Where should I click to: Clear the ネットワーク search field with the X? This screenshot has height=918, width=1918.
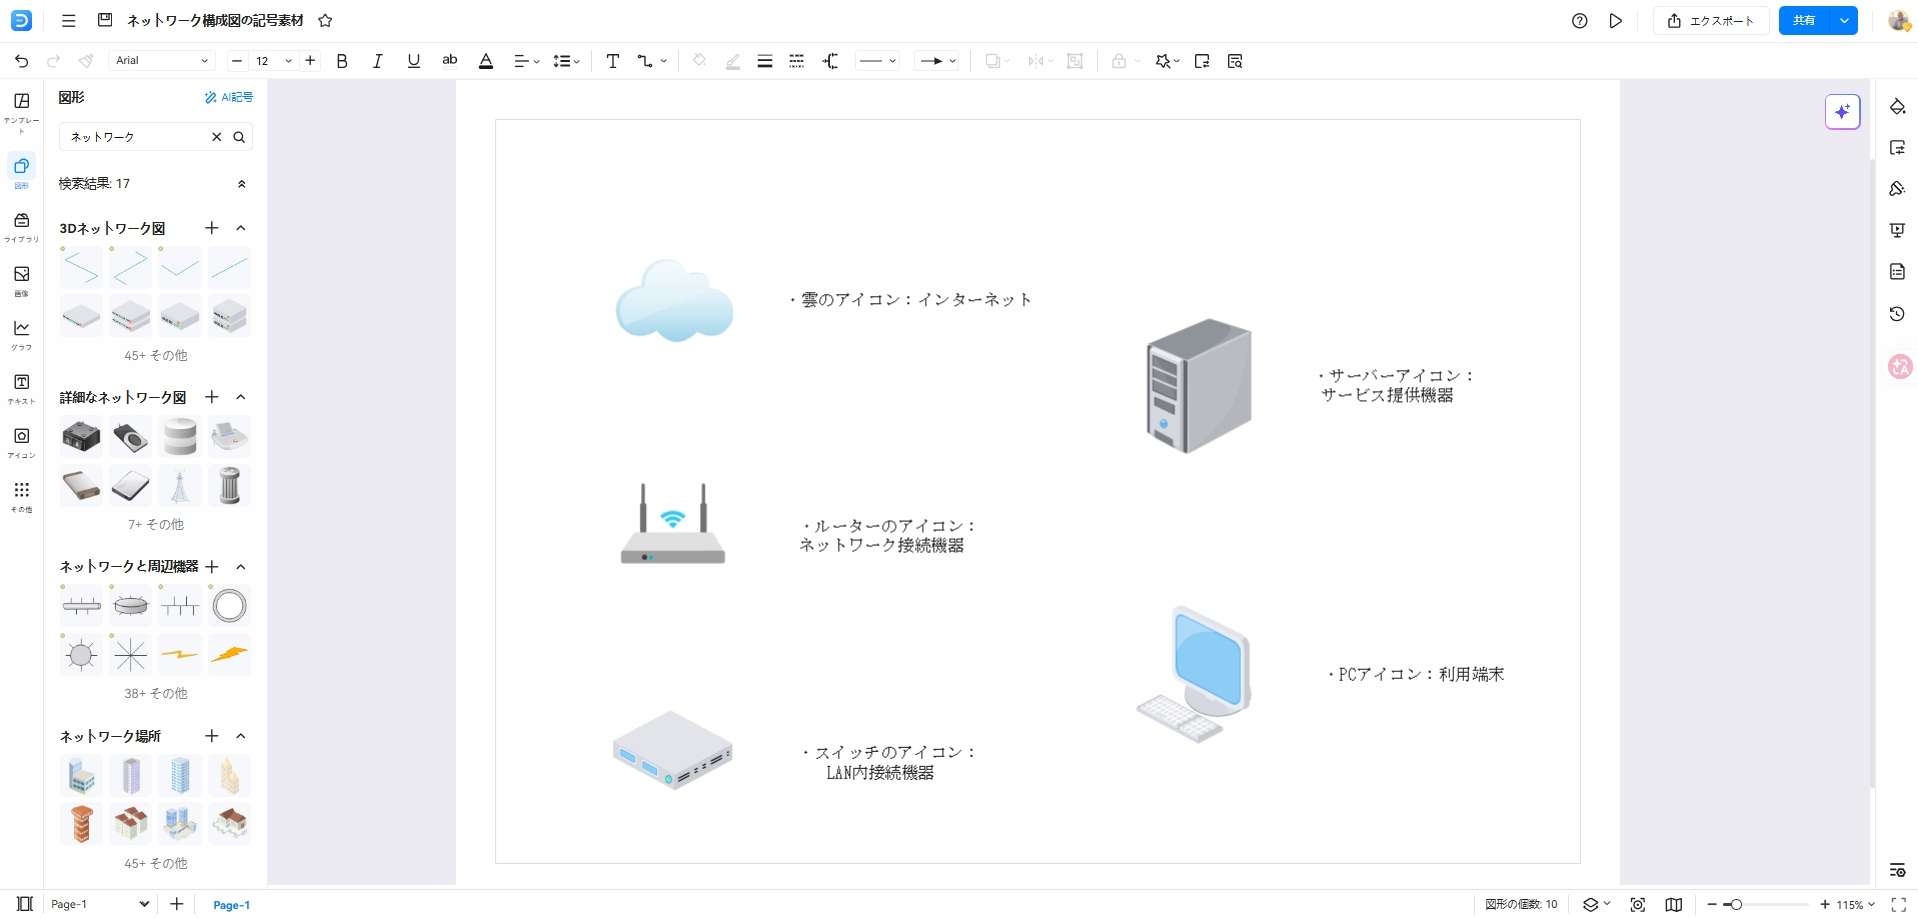(x=217, y=137)
